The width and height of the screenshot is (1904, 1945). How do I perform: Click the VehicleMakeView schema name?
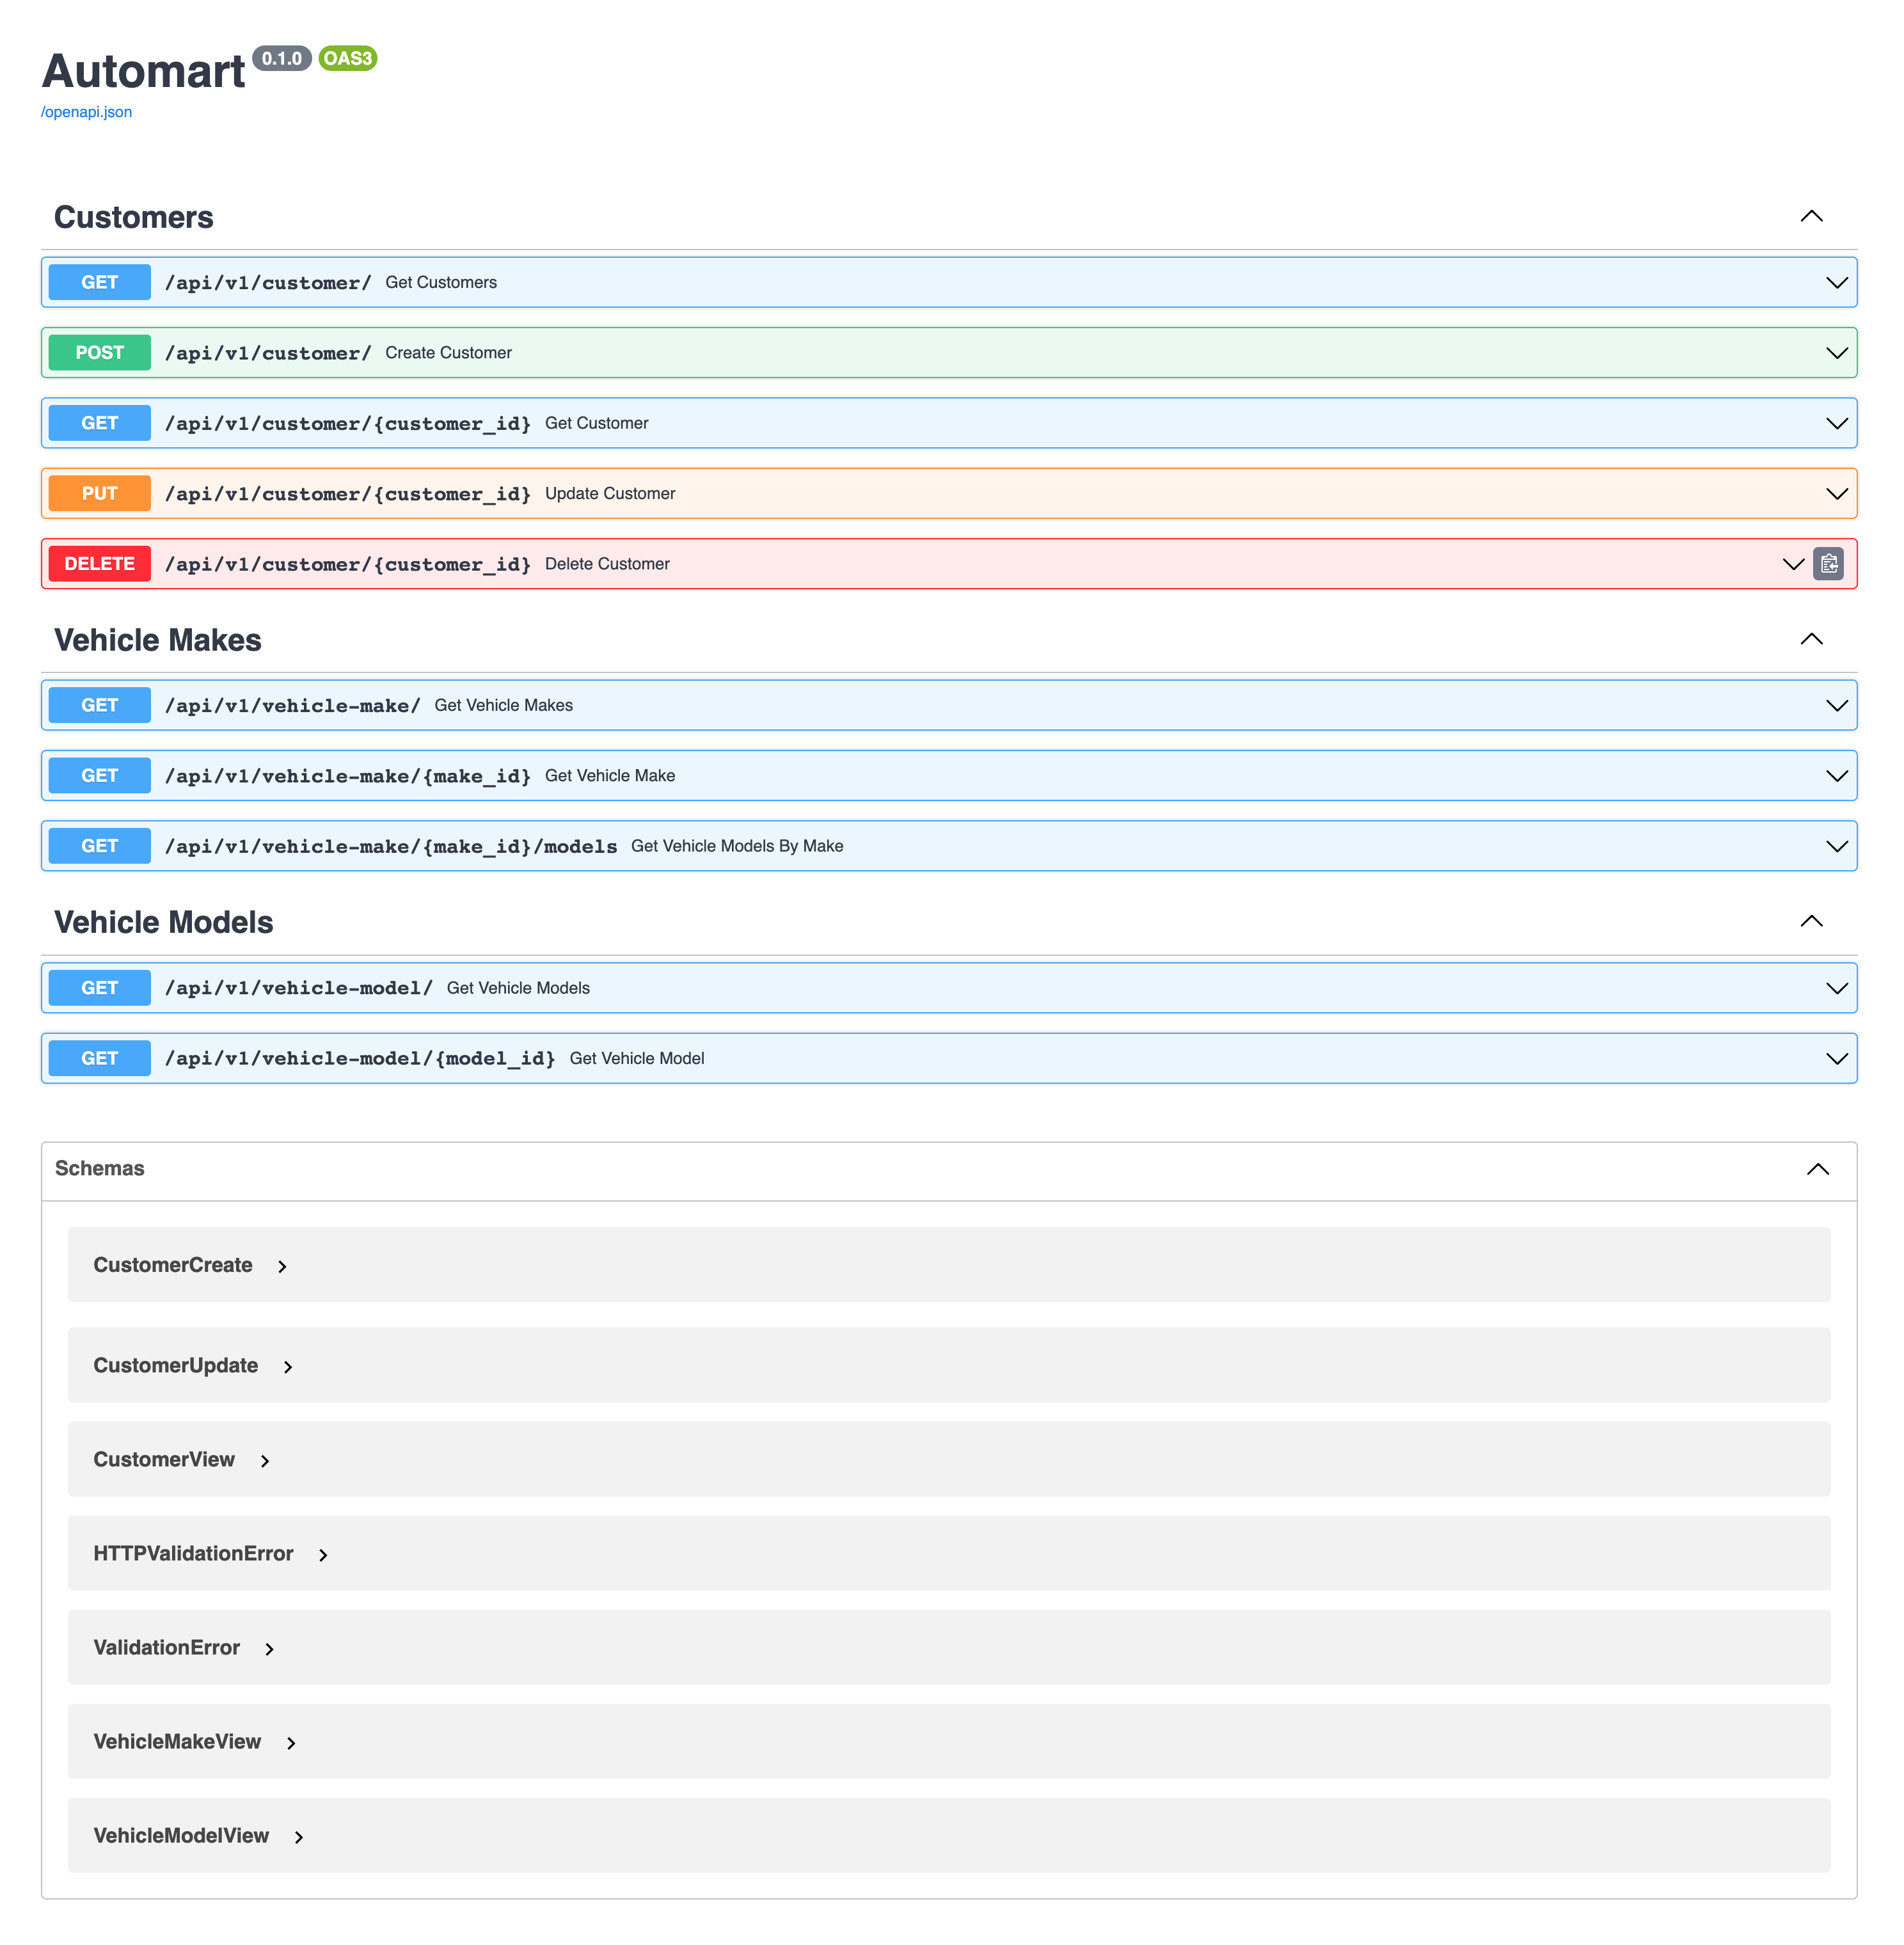click(177, 1741)
